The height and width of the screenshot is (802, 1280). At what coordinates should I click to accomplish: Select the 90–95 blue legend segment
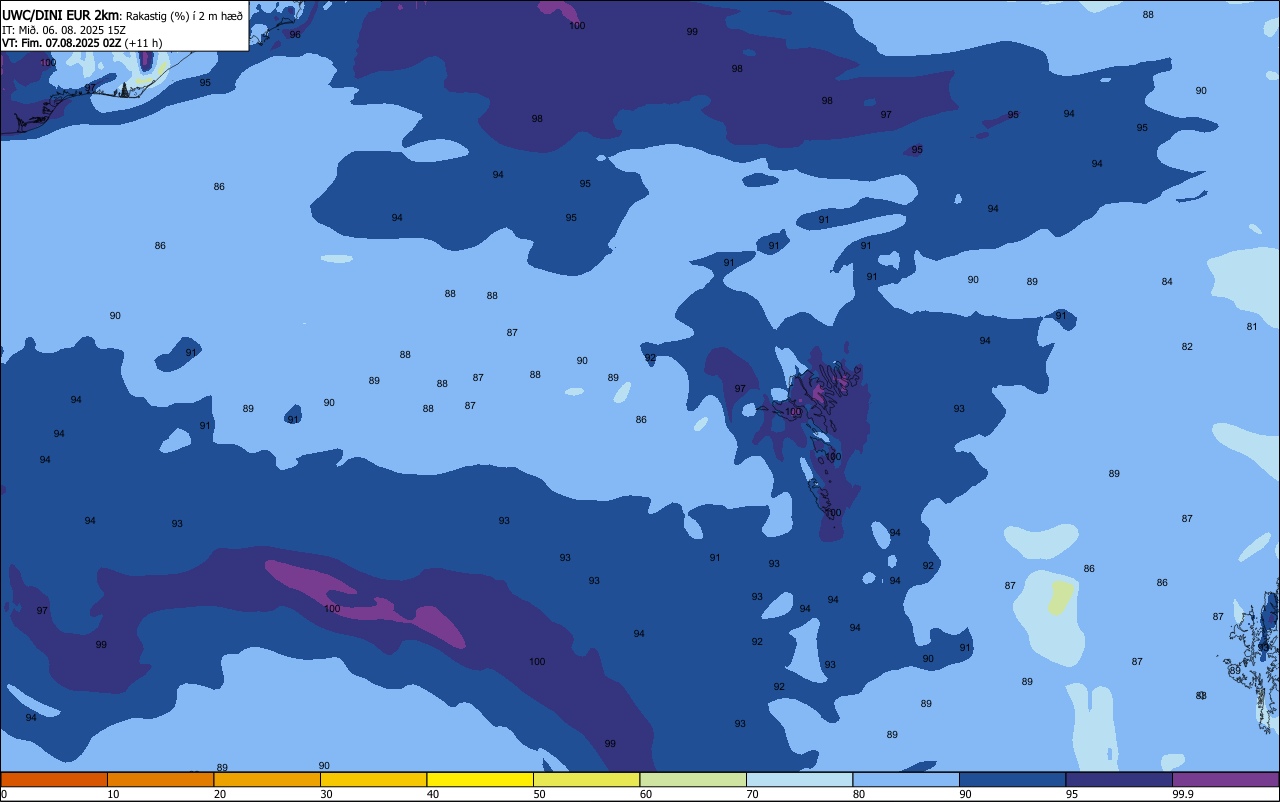pos(1012,779)
